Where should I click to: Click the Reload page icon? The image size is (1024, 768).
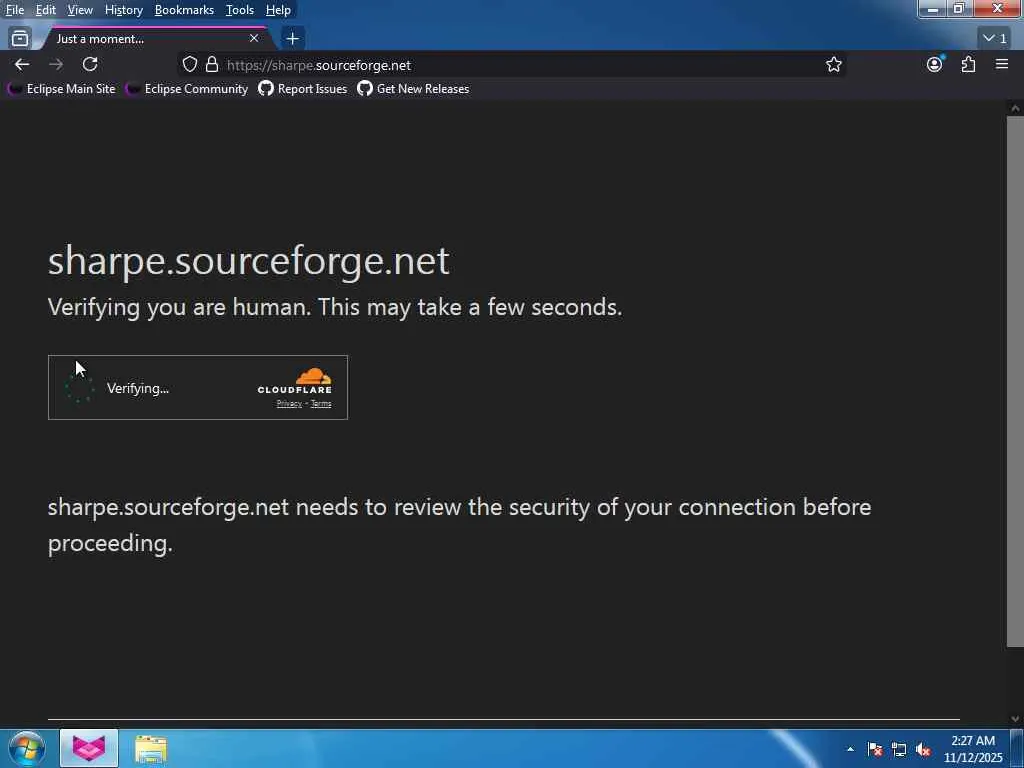[x=90, y=64]
